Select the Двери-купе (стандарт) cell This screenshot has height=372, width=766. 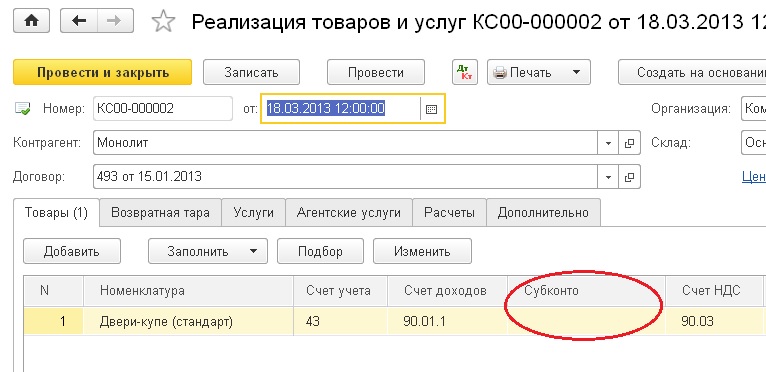(188, 321)
